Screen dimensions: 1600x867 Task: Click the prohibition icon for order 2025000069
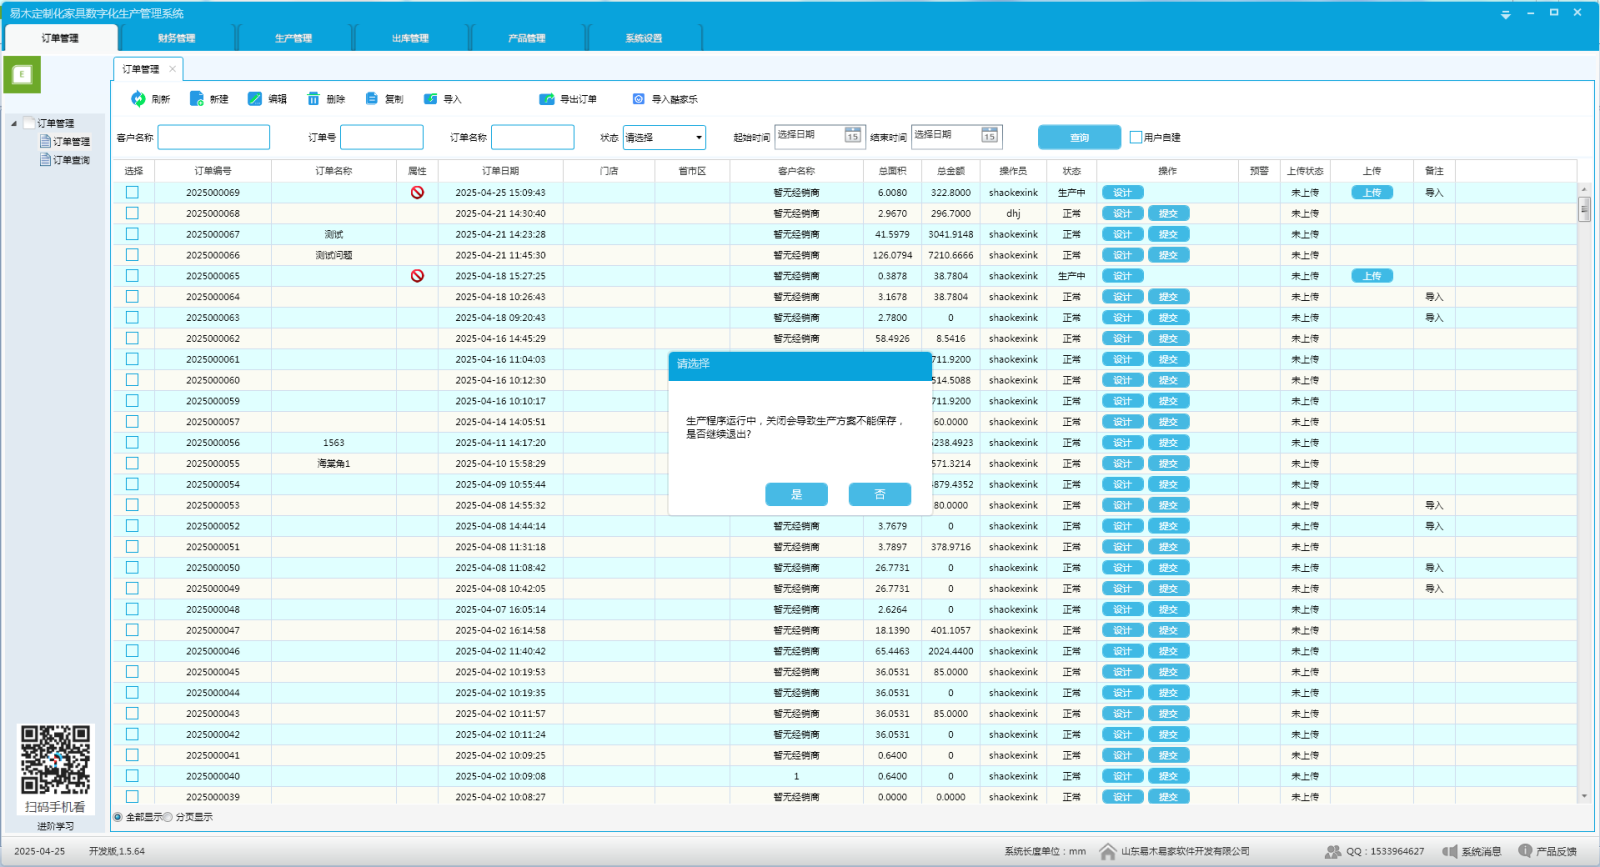[x=417, y=193]
